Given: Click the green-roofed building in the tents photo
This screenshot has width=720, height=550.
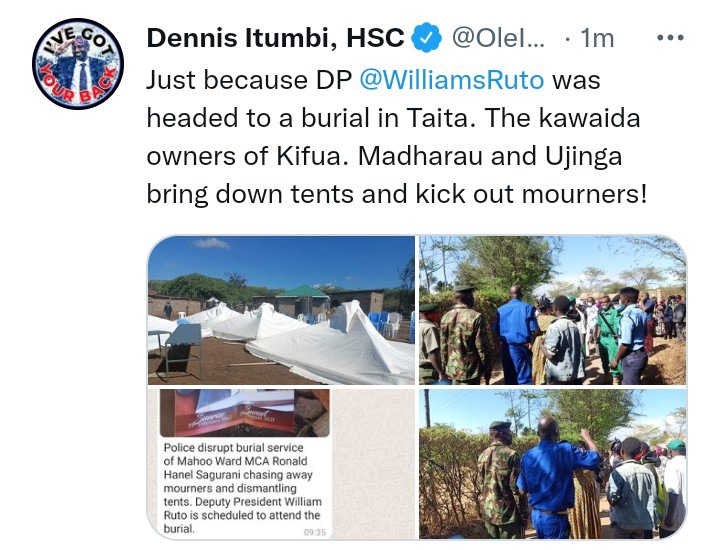Looking at the screenshot, I should tap(303, 300).
